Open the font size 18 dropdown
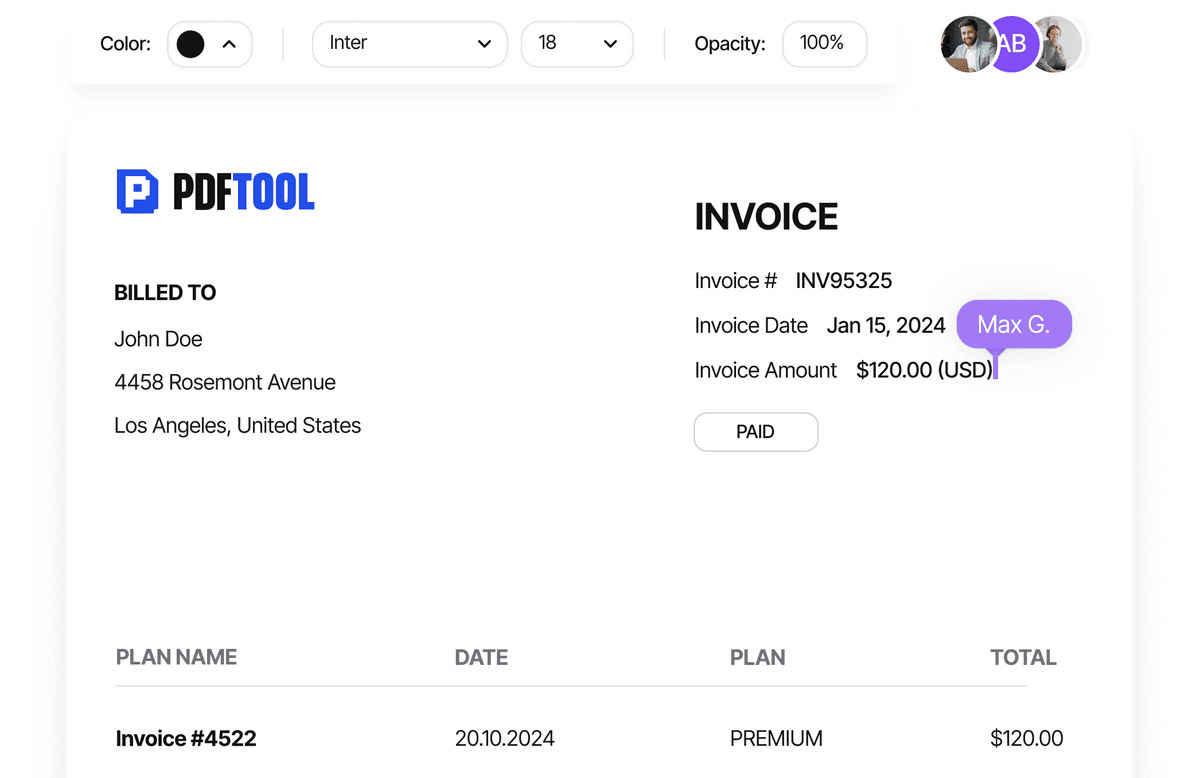Image resolution: width=1200 pixels, height=778 pixels. coord(577,44)
